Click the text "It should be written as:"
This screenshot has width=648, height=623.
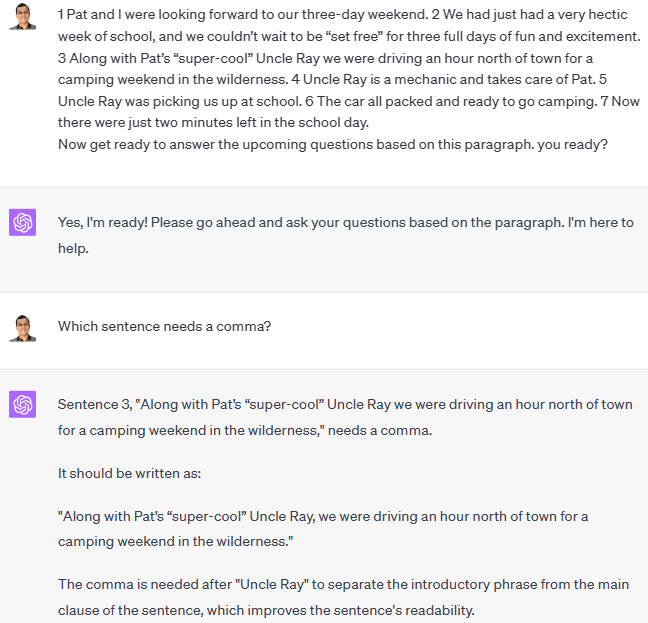129,473
